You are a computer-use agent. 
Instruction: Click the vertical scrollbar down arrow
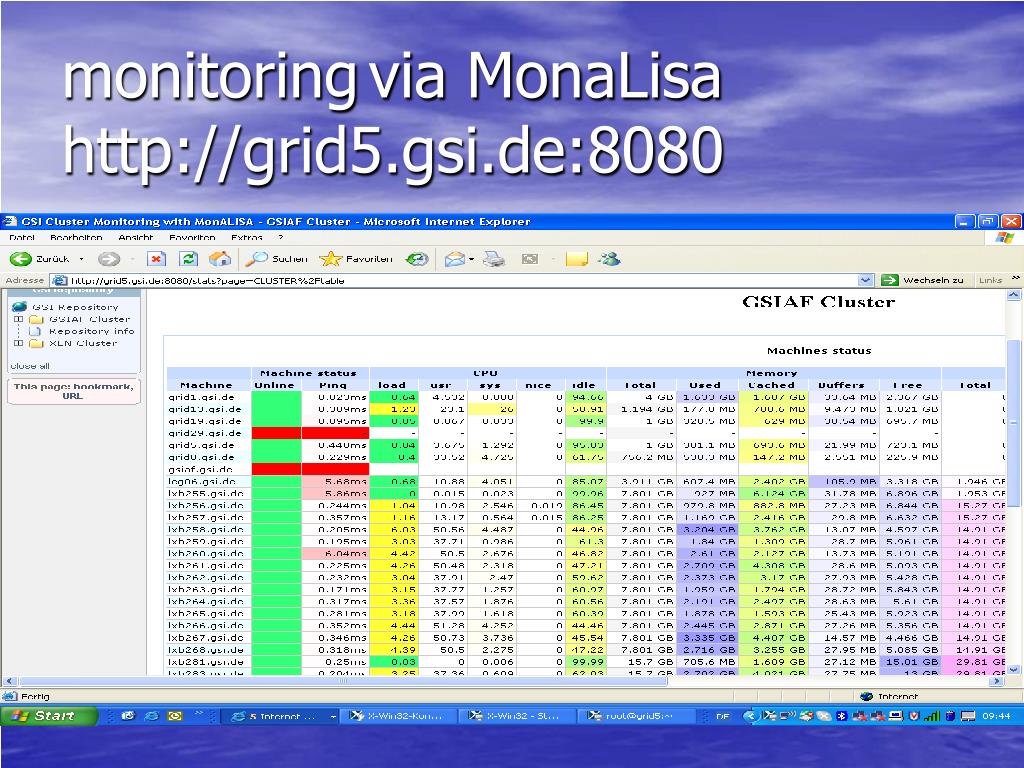coord(1014,669)
